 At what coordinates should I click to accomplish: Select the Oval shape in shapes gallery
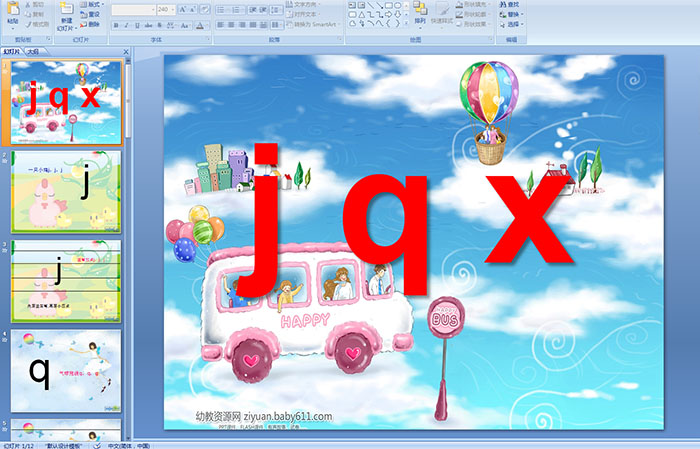[x=398, y=5]
